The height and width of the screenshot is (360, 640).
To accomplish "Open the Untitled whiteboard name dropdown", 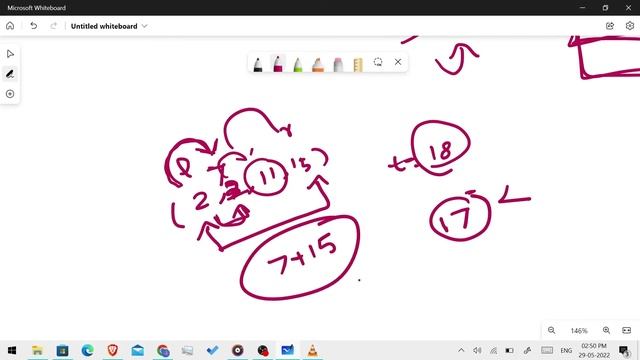I will (x=144, y=26).
